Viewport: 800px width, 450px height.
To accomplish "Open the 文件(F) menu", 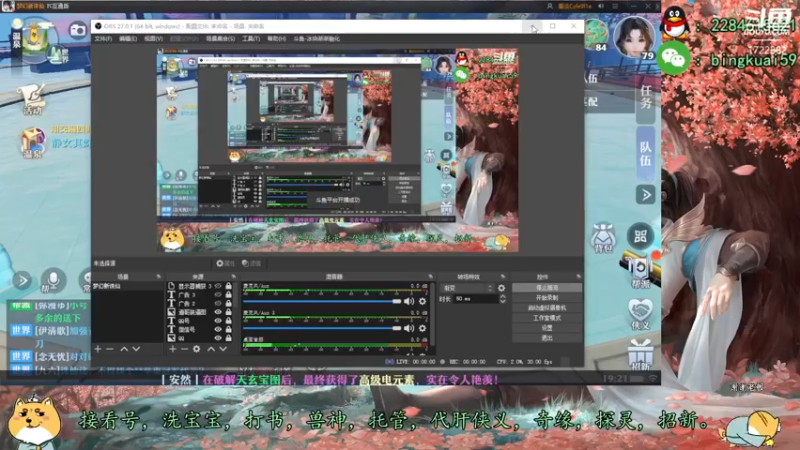I will pos(103,39).
